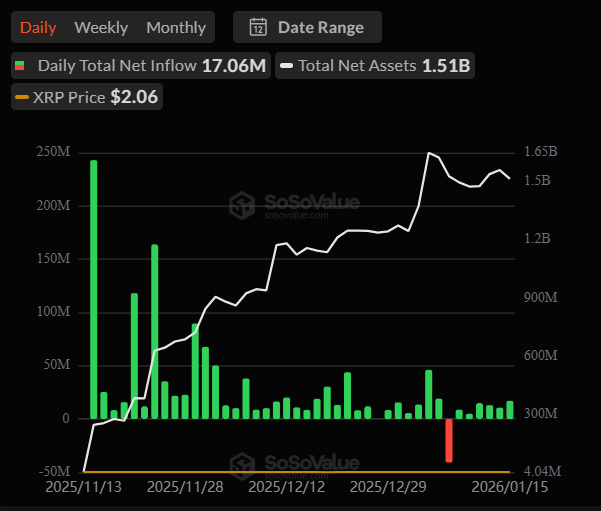The image size is (601, 511).
Task: Click the 1.51B net assets value
Action: point(446,66)
